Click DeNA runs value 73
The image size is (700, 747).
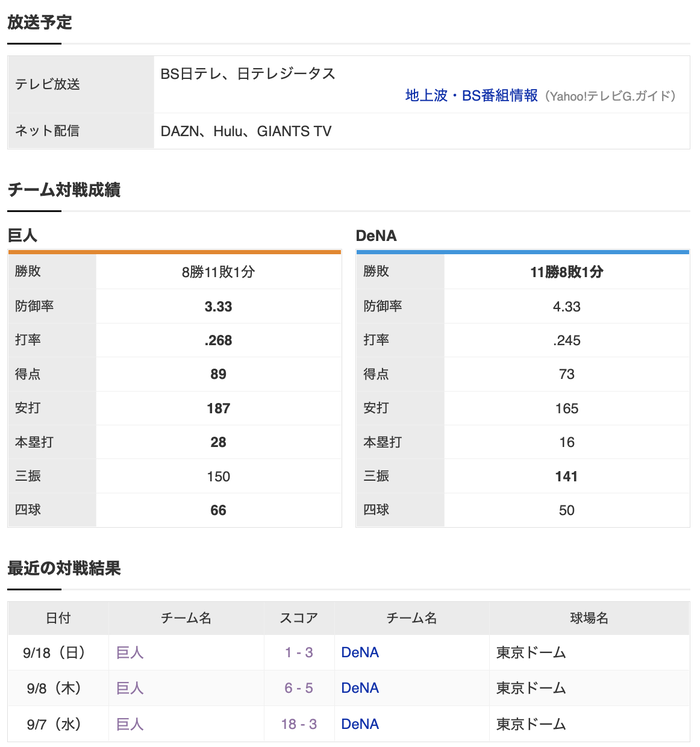tap(567, 374)
